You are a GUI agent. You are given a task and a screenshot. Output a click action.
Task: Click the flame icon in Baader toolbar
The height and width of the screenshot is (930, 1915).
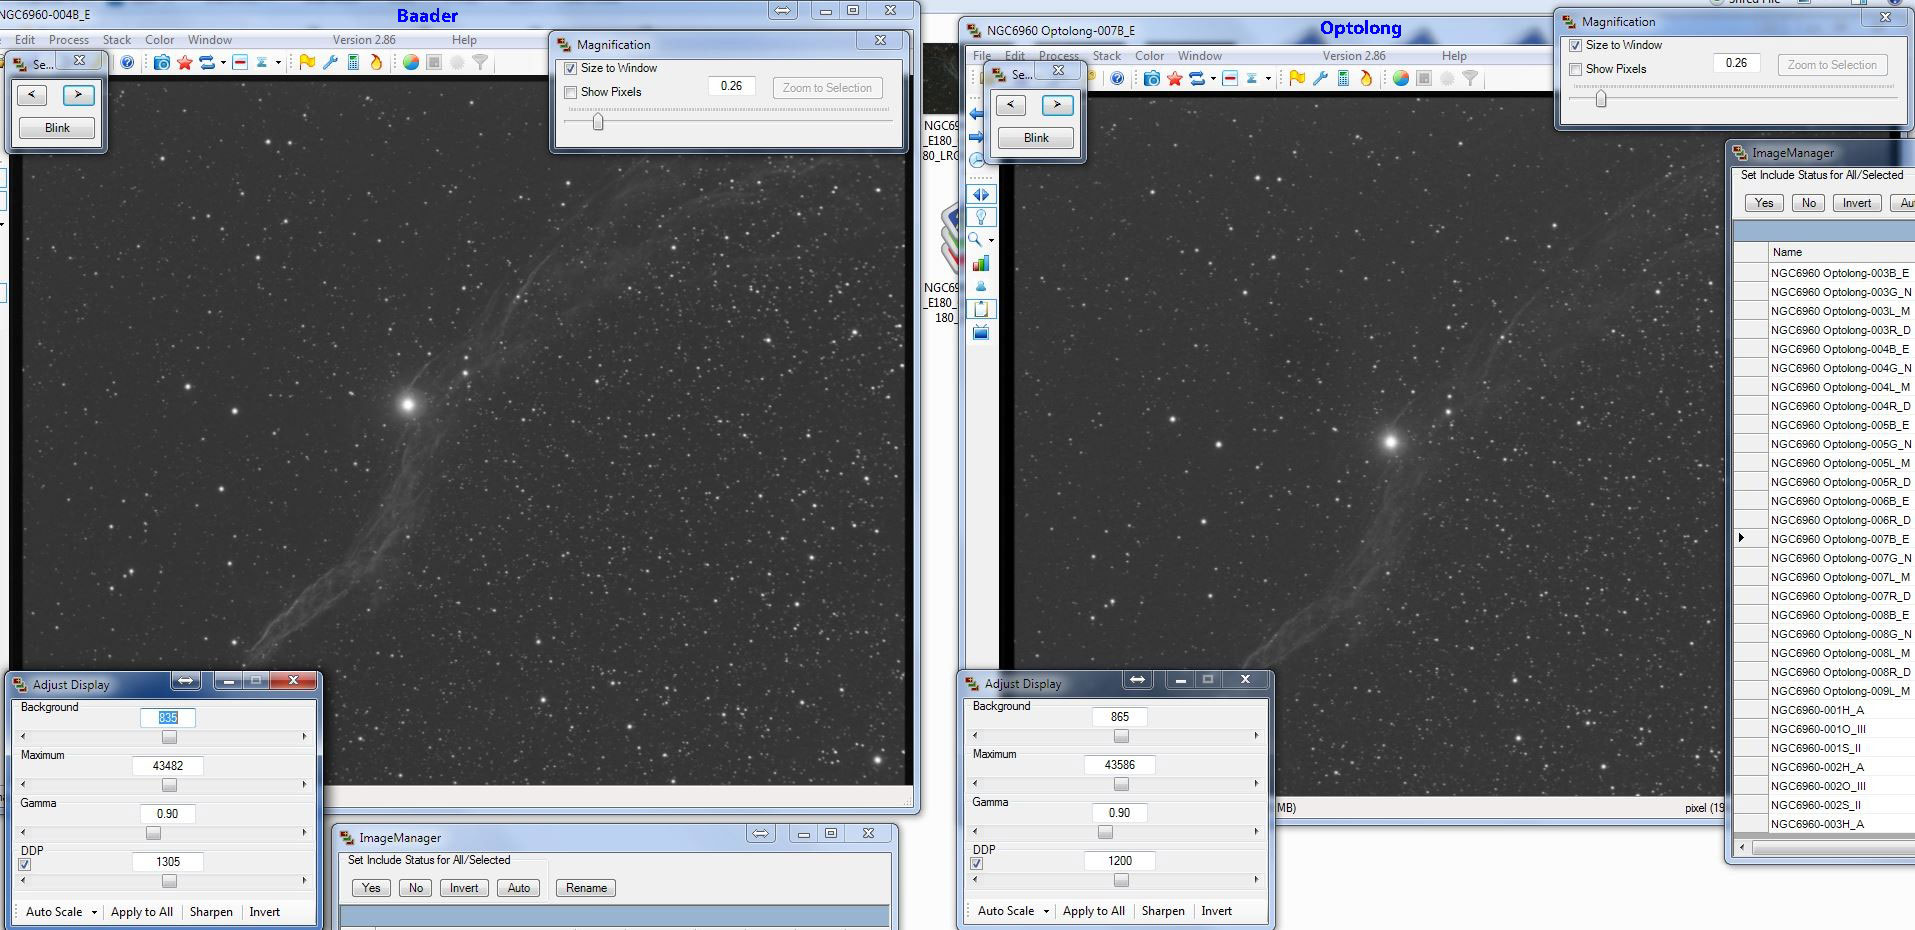[376, 62]
